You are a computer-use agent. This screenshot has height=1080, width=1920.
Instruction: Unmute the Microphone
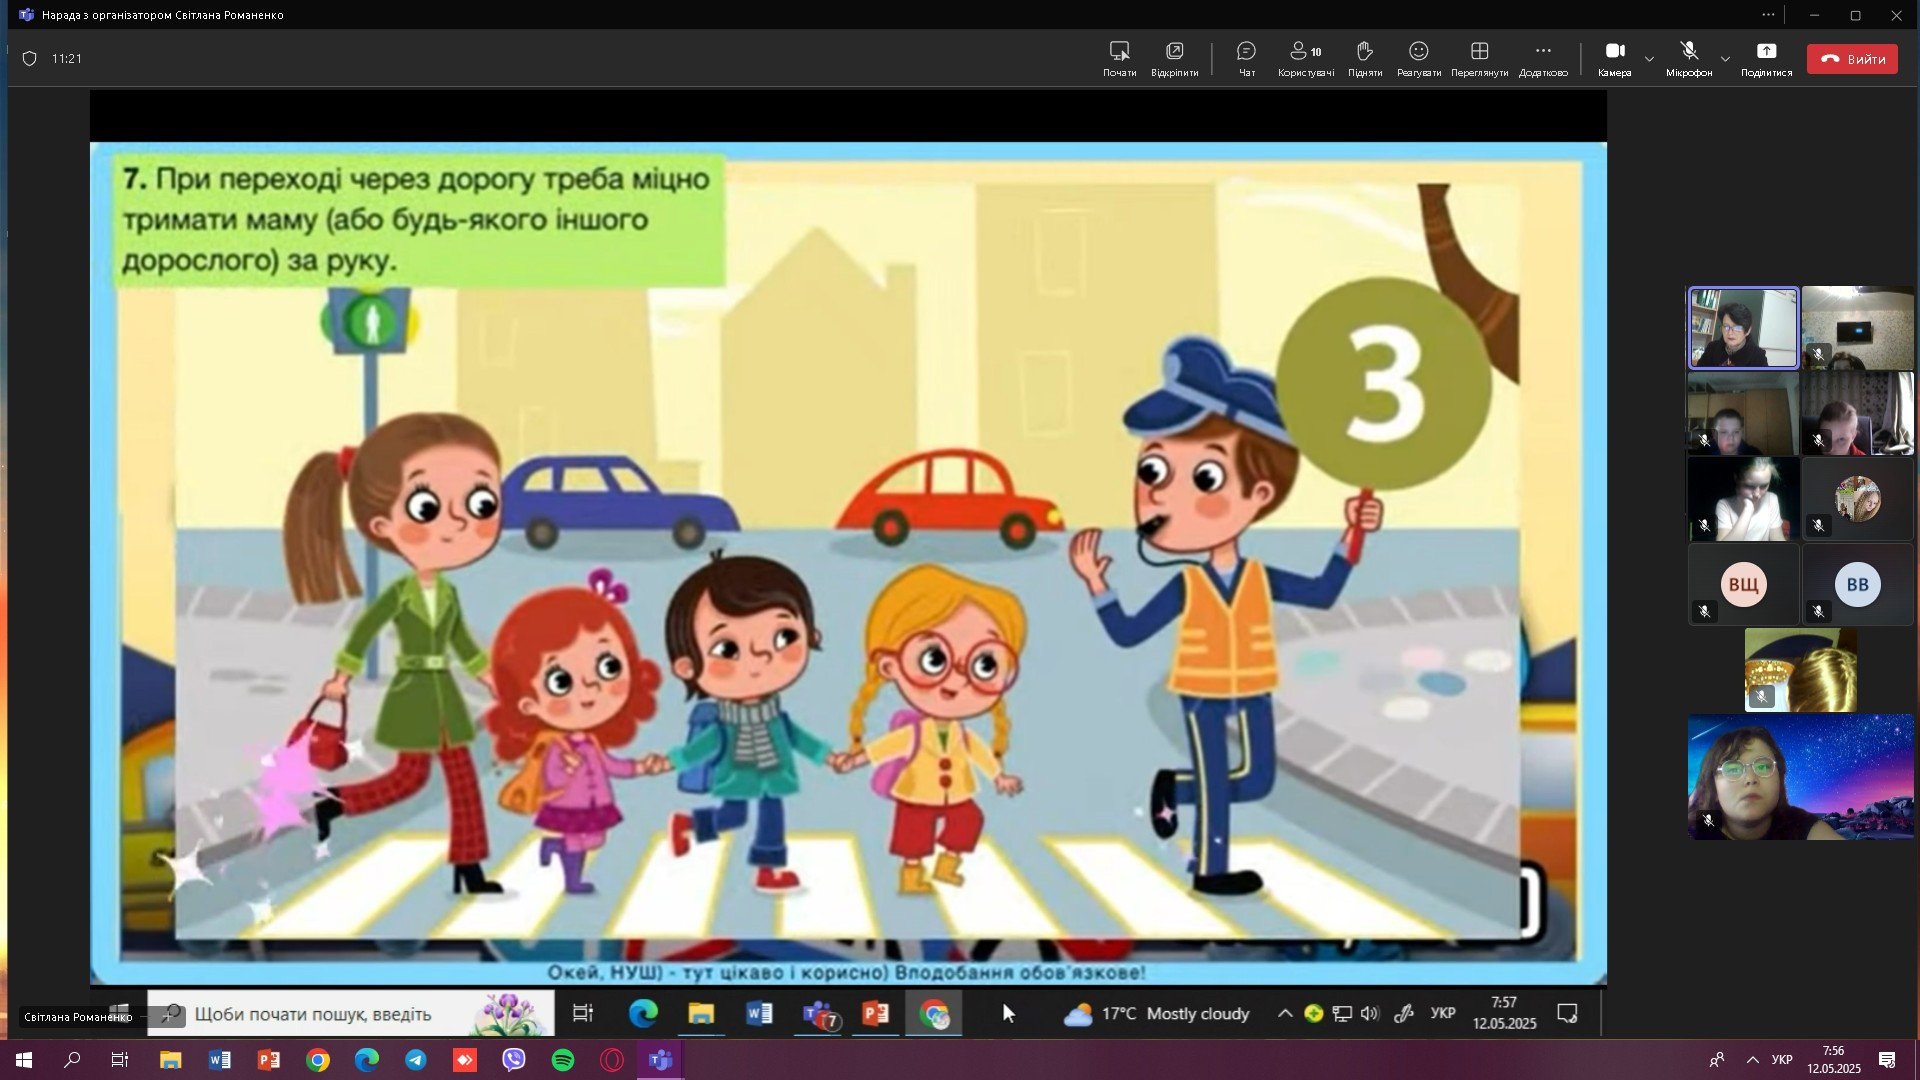(x=1688, y=58)
